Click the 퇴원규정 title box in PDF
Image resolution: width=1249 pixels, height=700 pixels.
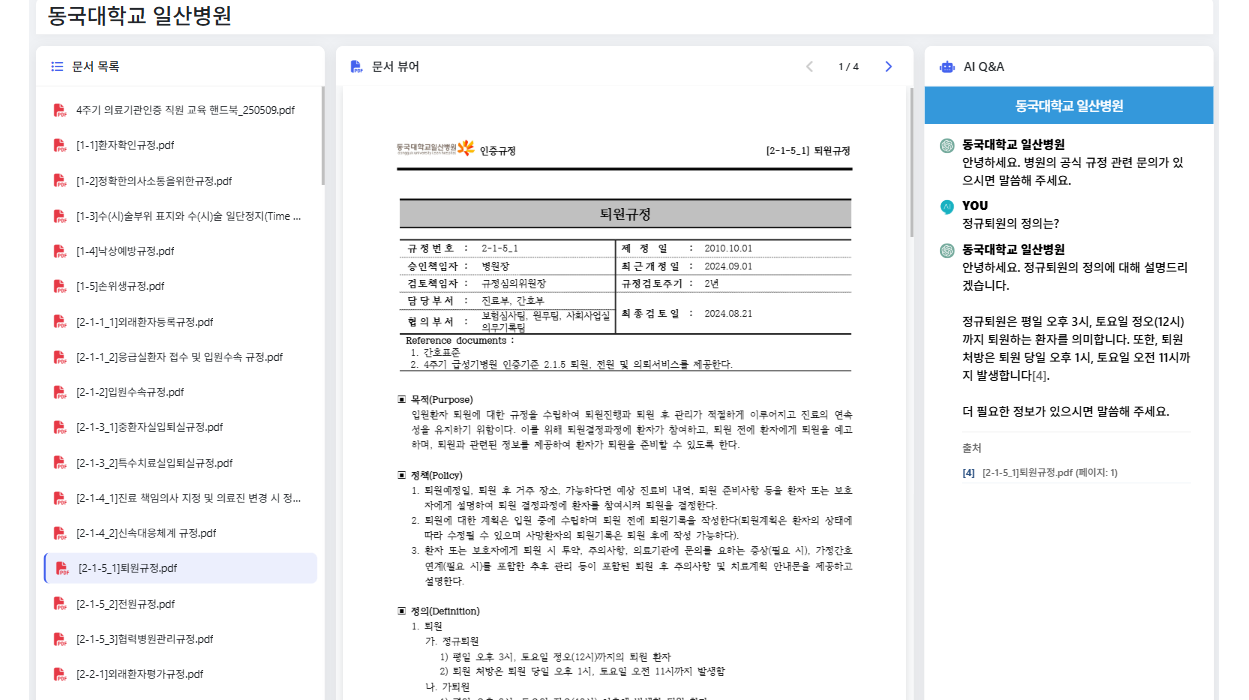pyautogui.click(x=625, y=214)
